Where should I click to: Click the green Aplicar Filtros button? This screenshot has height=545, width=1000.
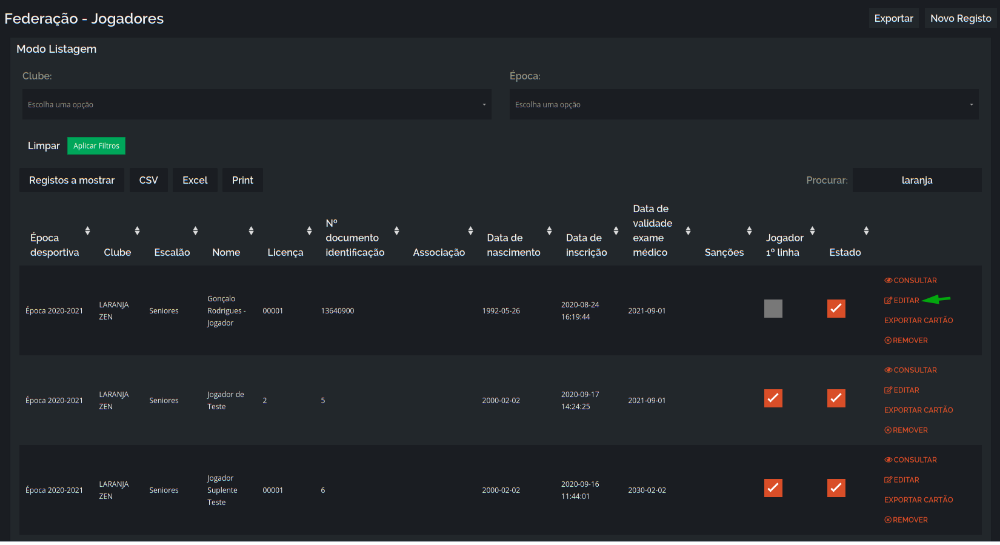[x=96, y=146]
